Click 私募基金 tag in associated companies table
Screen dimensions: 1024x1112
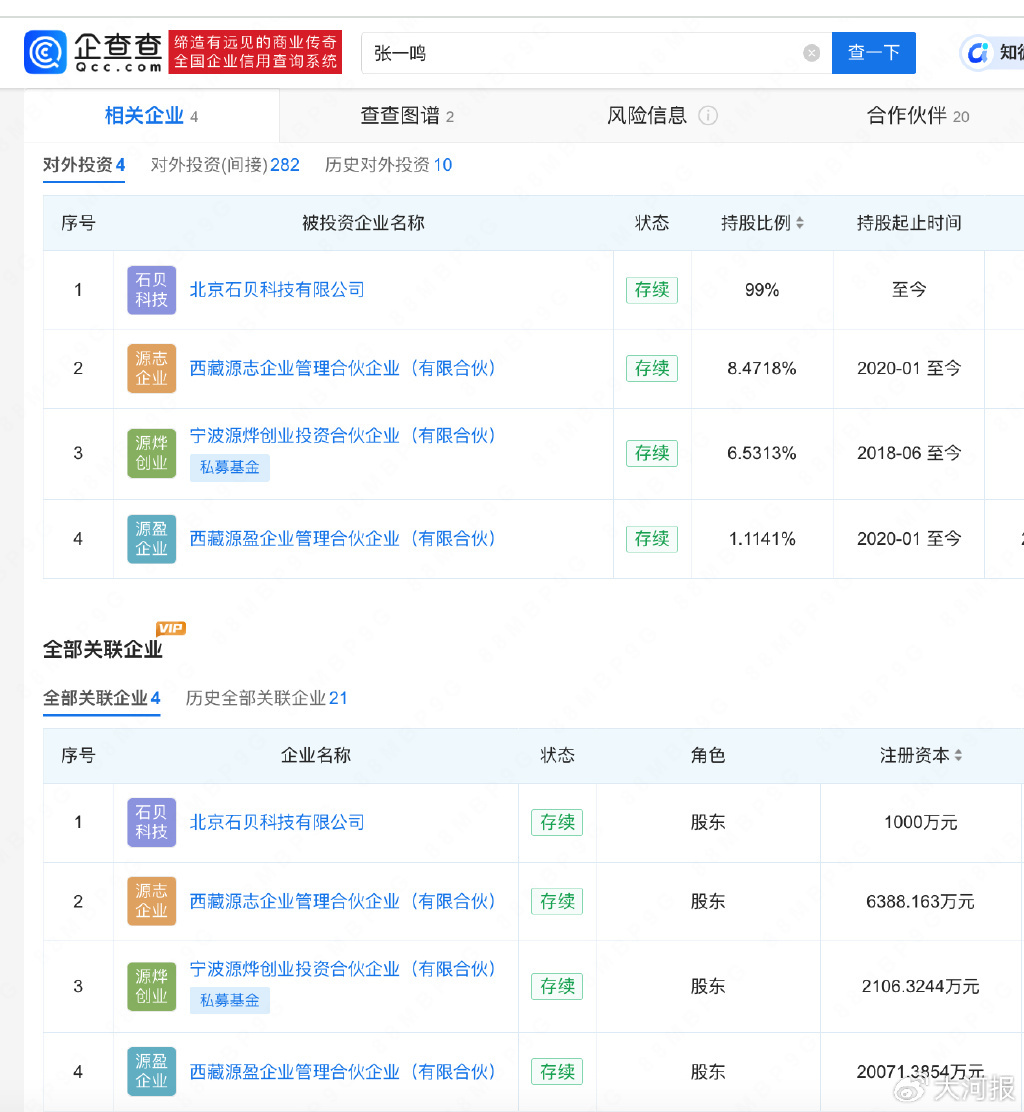230,1001
